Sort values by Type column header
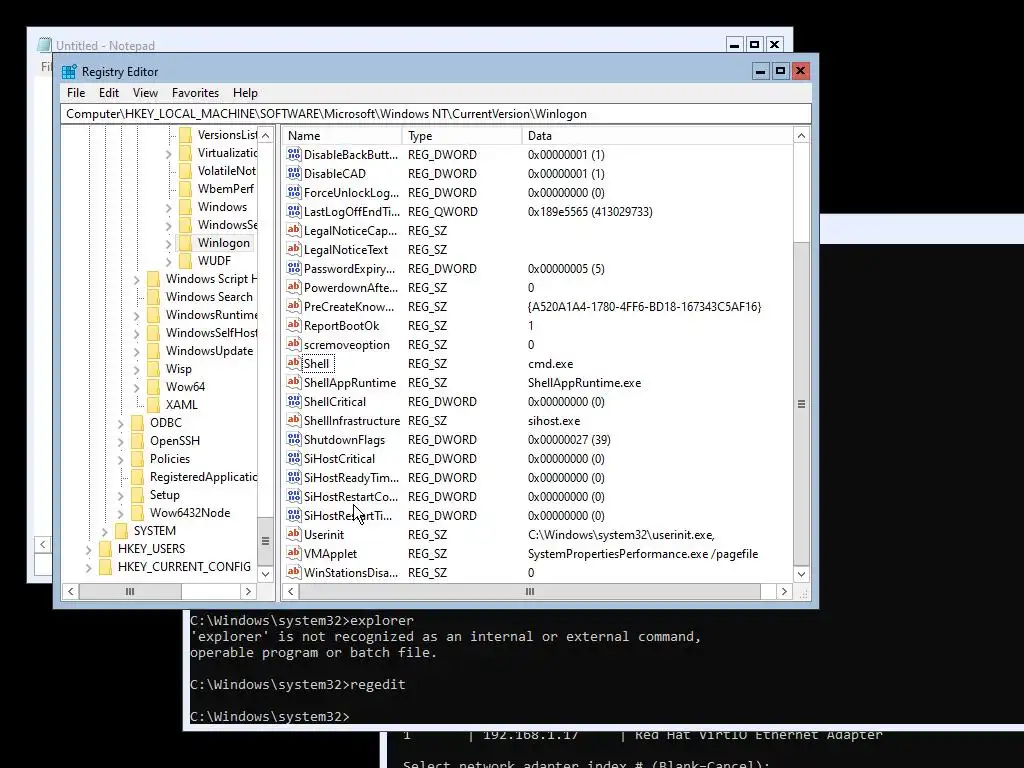 pyautogui.click(x=462, y=135)
